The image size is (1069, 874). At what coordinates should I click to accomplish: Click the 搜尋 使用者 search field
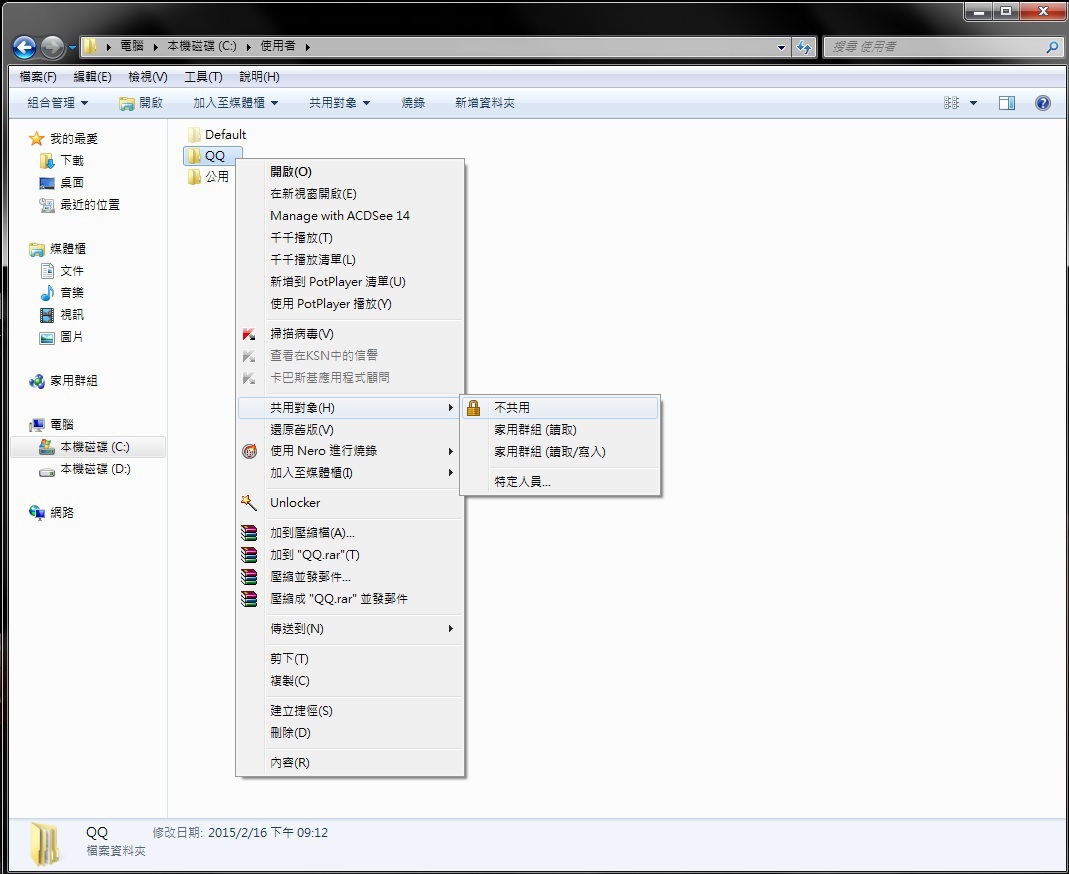[x=934, y=47]
